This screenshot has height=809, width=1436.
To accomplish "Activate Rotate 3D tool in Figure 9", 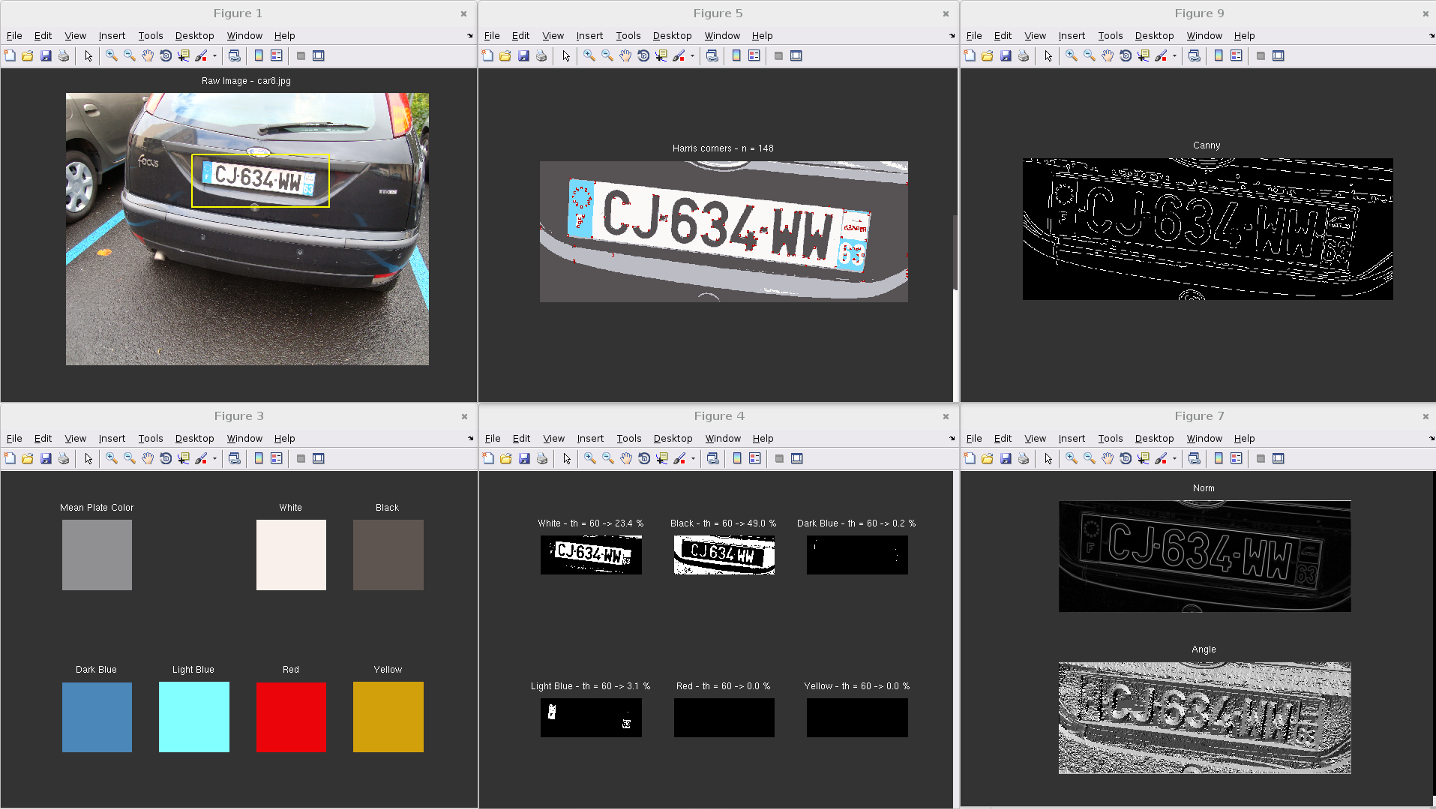I will click(x=1125, y=56).
